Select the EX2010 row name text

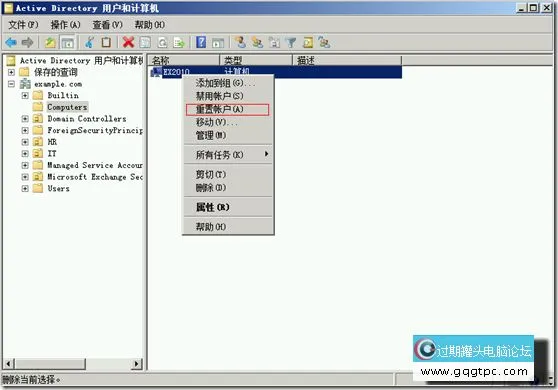(176, 72)
